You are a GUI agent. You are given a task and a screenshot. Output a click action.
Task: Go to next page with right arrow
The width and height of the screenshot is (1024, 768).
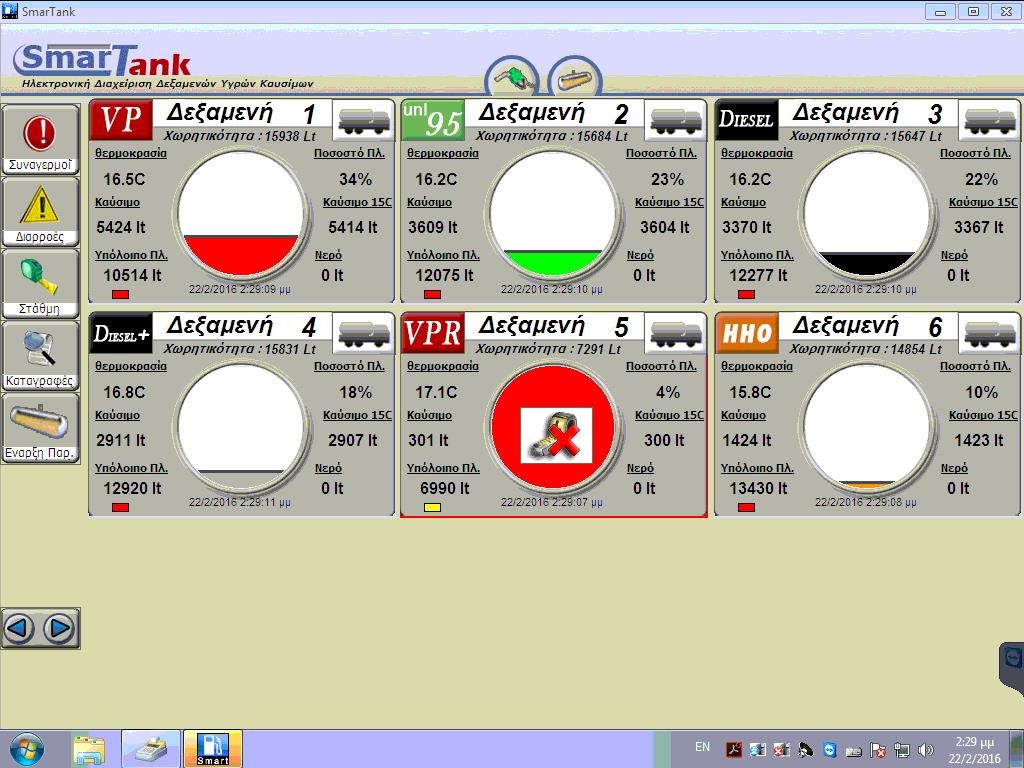60,628
